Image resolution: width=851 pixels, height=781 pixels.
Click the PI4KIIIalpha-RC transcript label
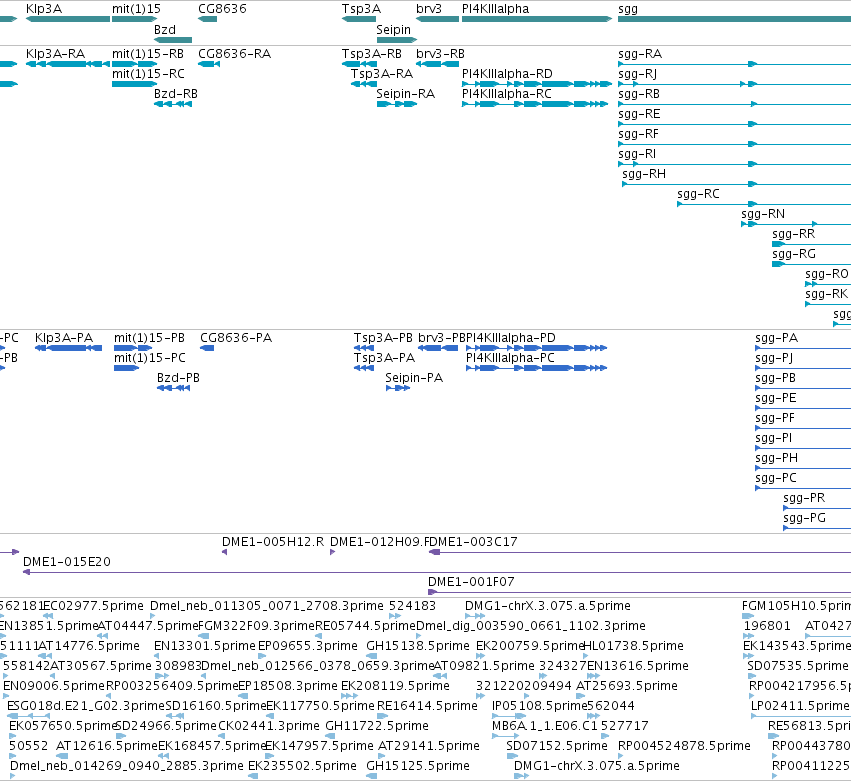click(507, 94)
